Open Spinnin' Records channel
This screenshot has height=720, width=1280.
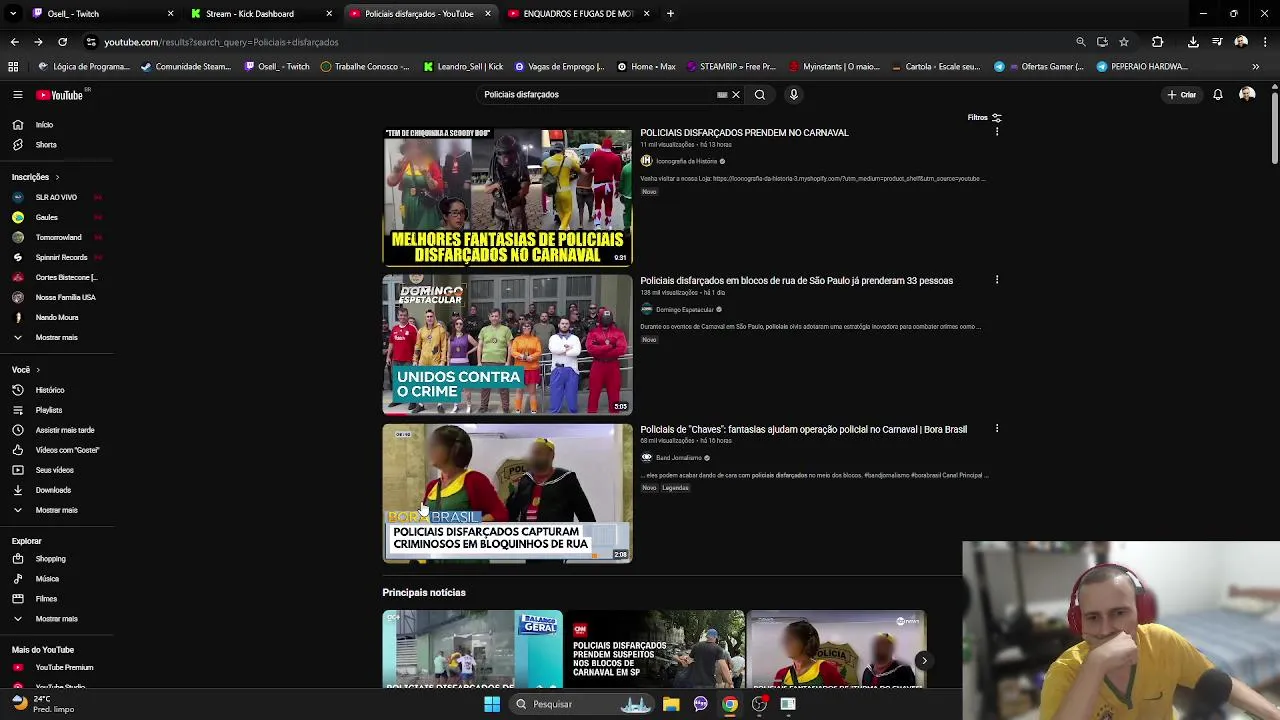point(61,257)
